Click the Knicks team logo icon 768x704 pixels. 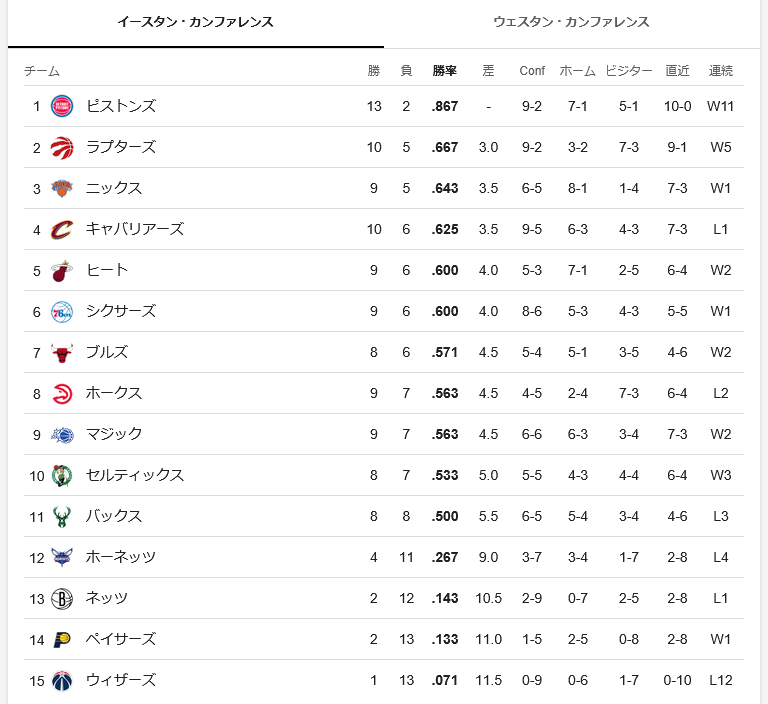pyautogui.click(x=62, y=188)
